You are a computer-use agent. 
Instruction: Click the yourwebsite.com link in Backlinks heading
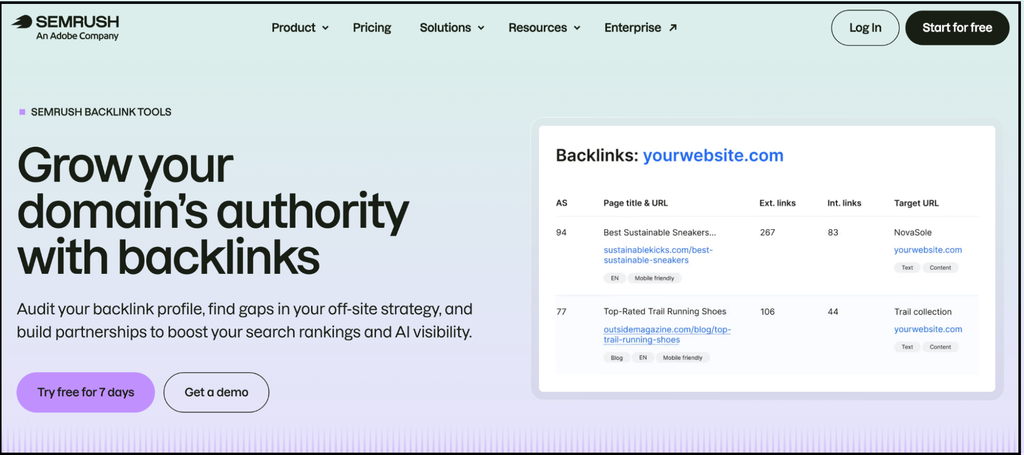[x=713, y=155]
